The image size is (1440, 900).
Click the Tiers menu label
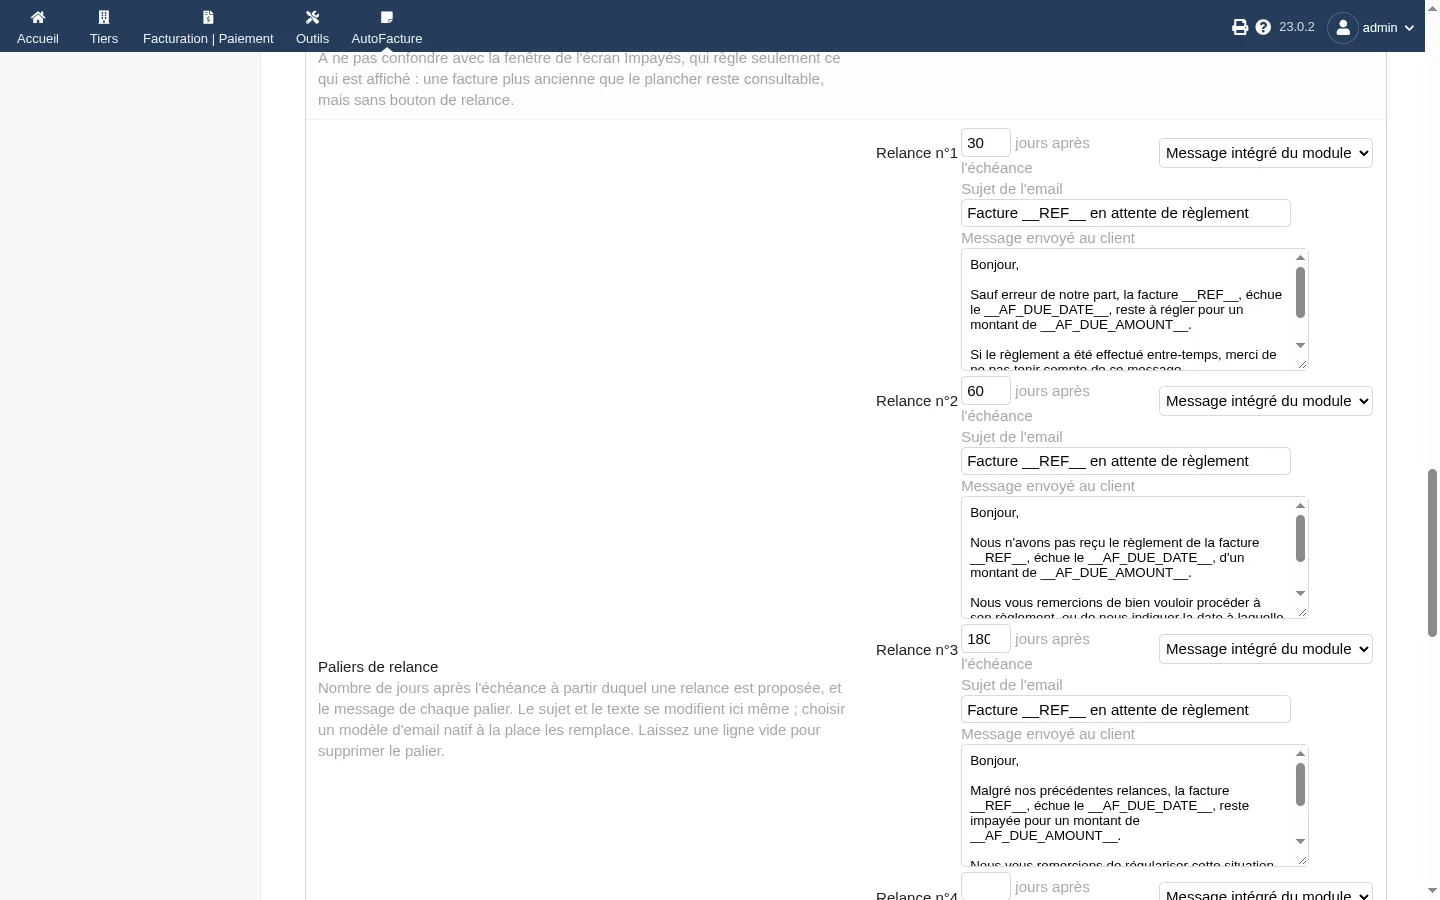click(x=104, y=39)
